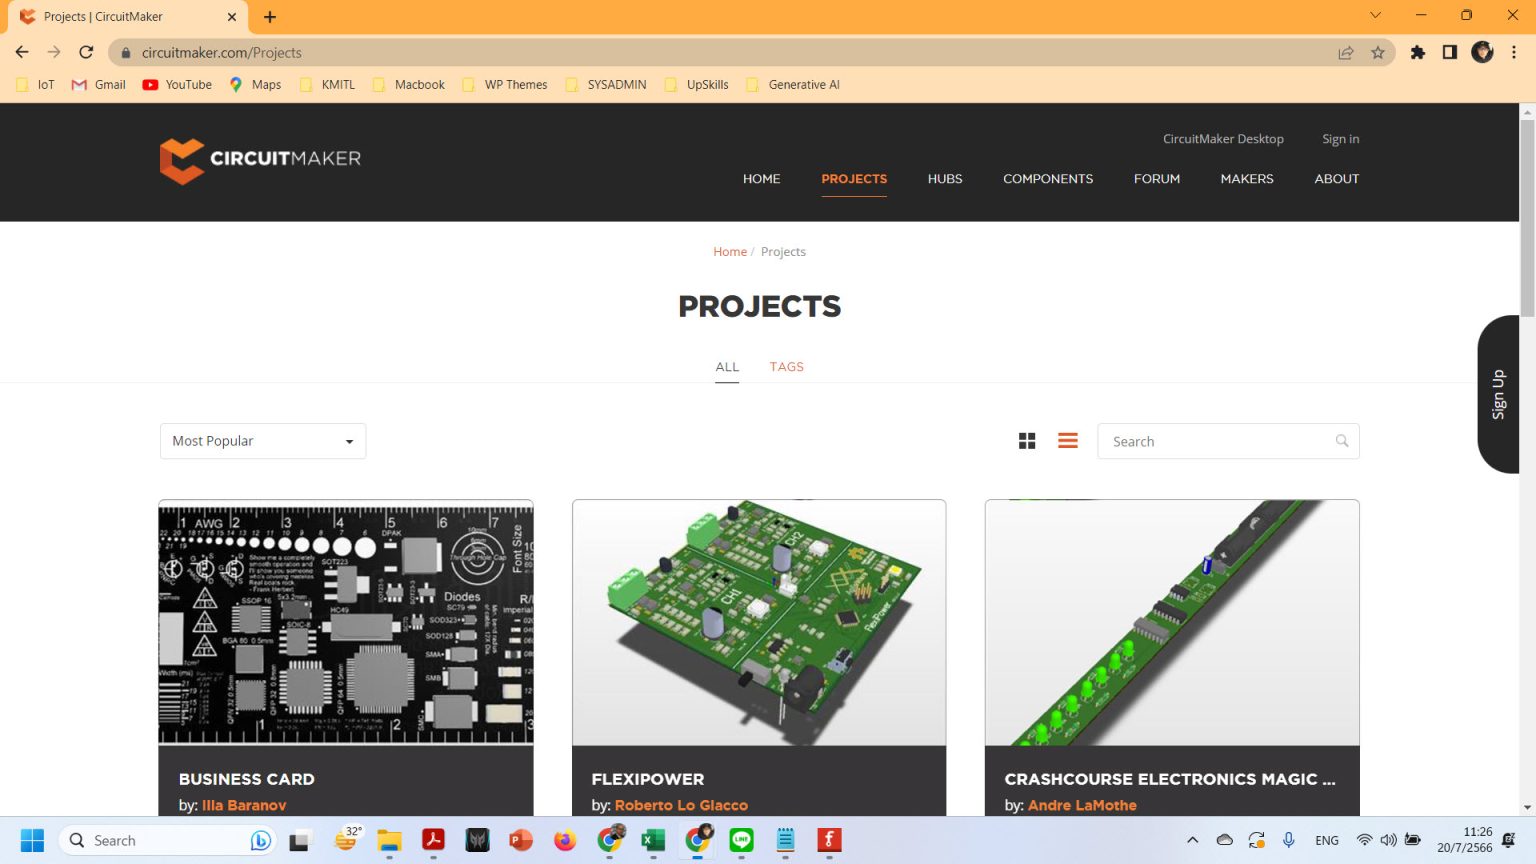This screenshot has height=864, width=1536.
Task: Open the Chrome profile menu
Action: point(1481,52)
